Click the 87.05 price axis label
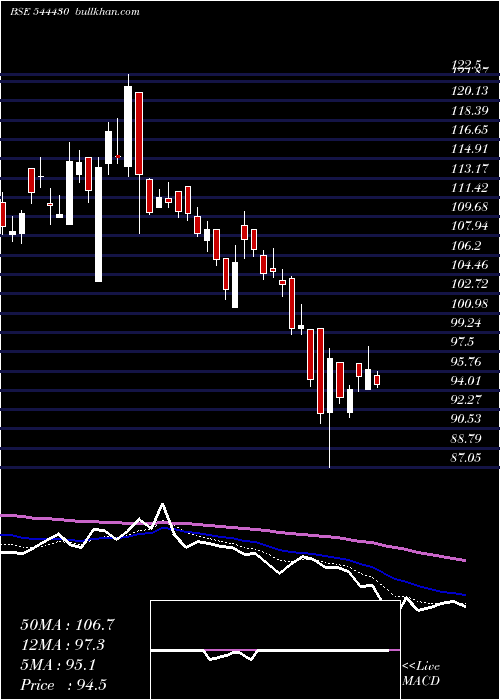This screenshot has height=700, width=500. 466,458
